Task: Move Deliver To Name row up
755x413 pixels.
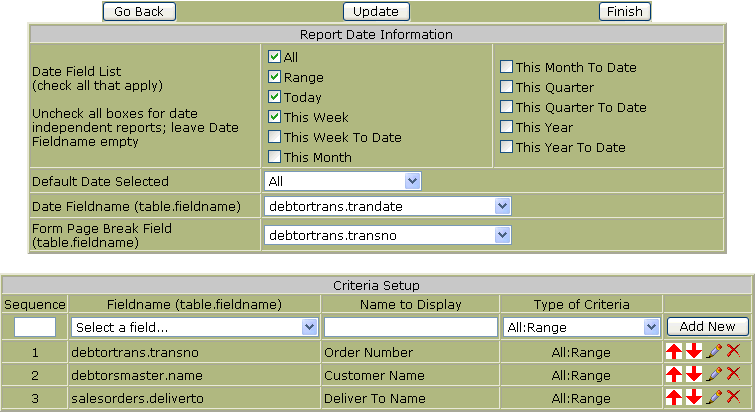Action: click(x=674, y=397)
